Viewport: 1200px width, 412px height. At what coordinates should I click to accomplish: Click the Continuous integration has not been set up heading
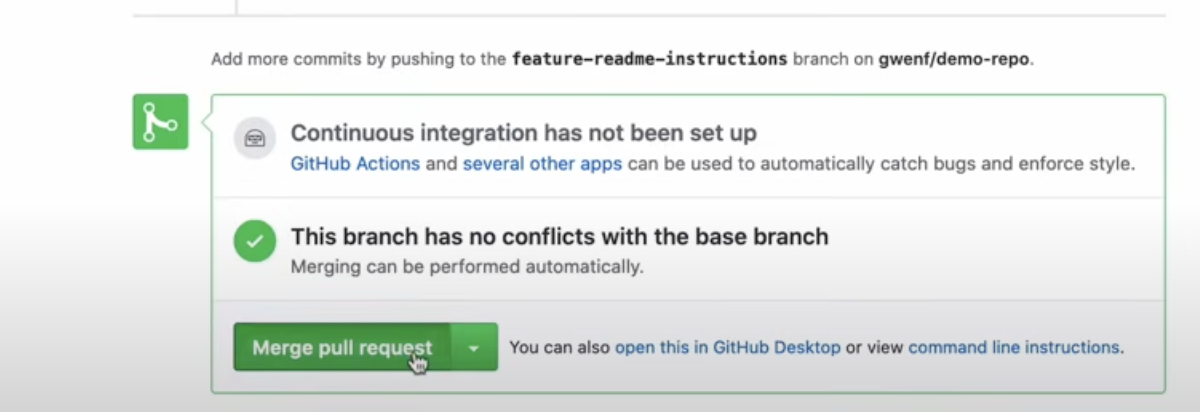(x=523, y=133)
